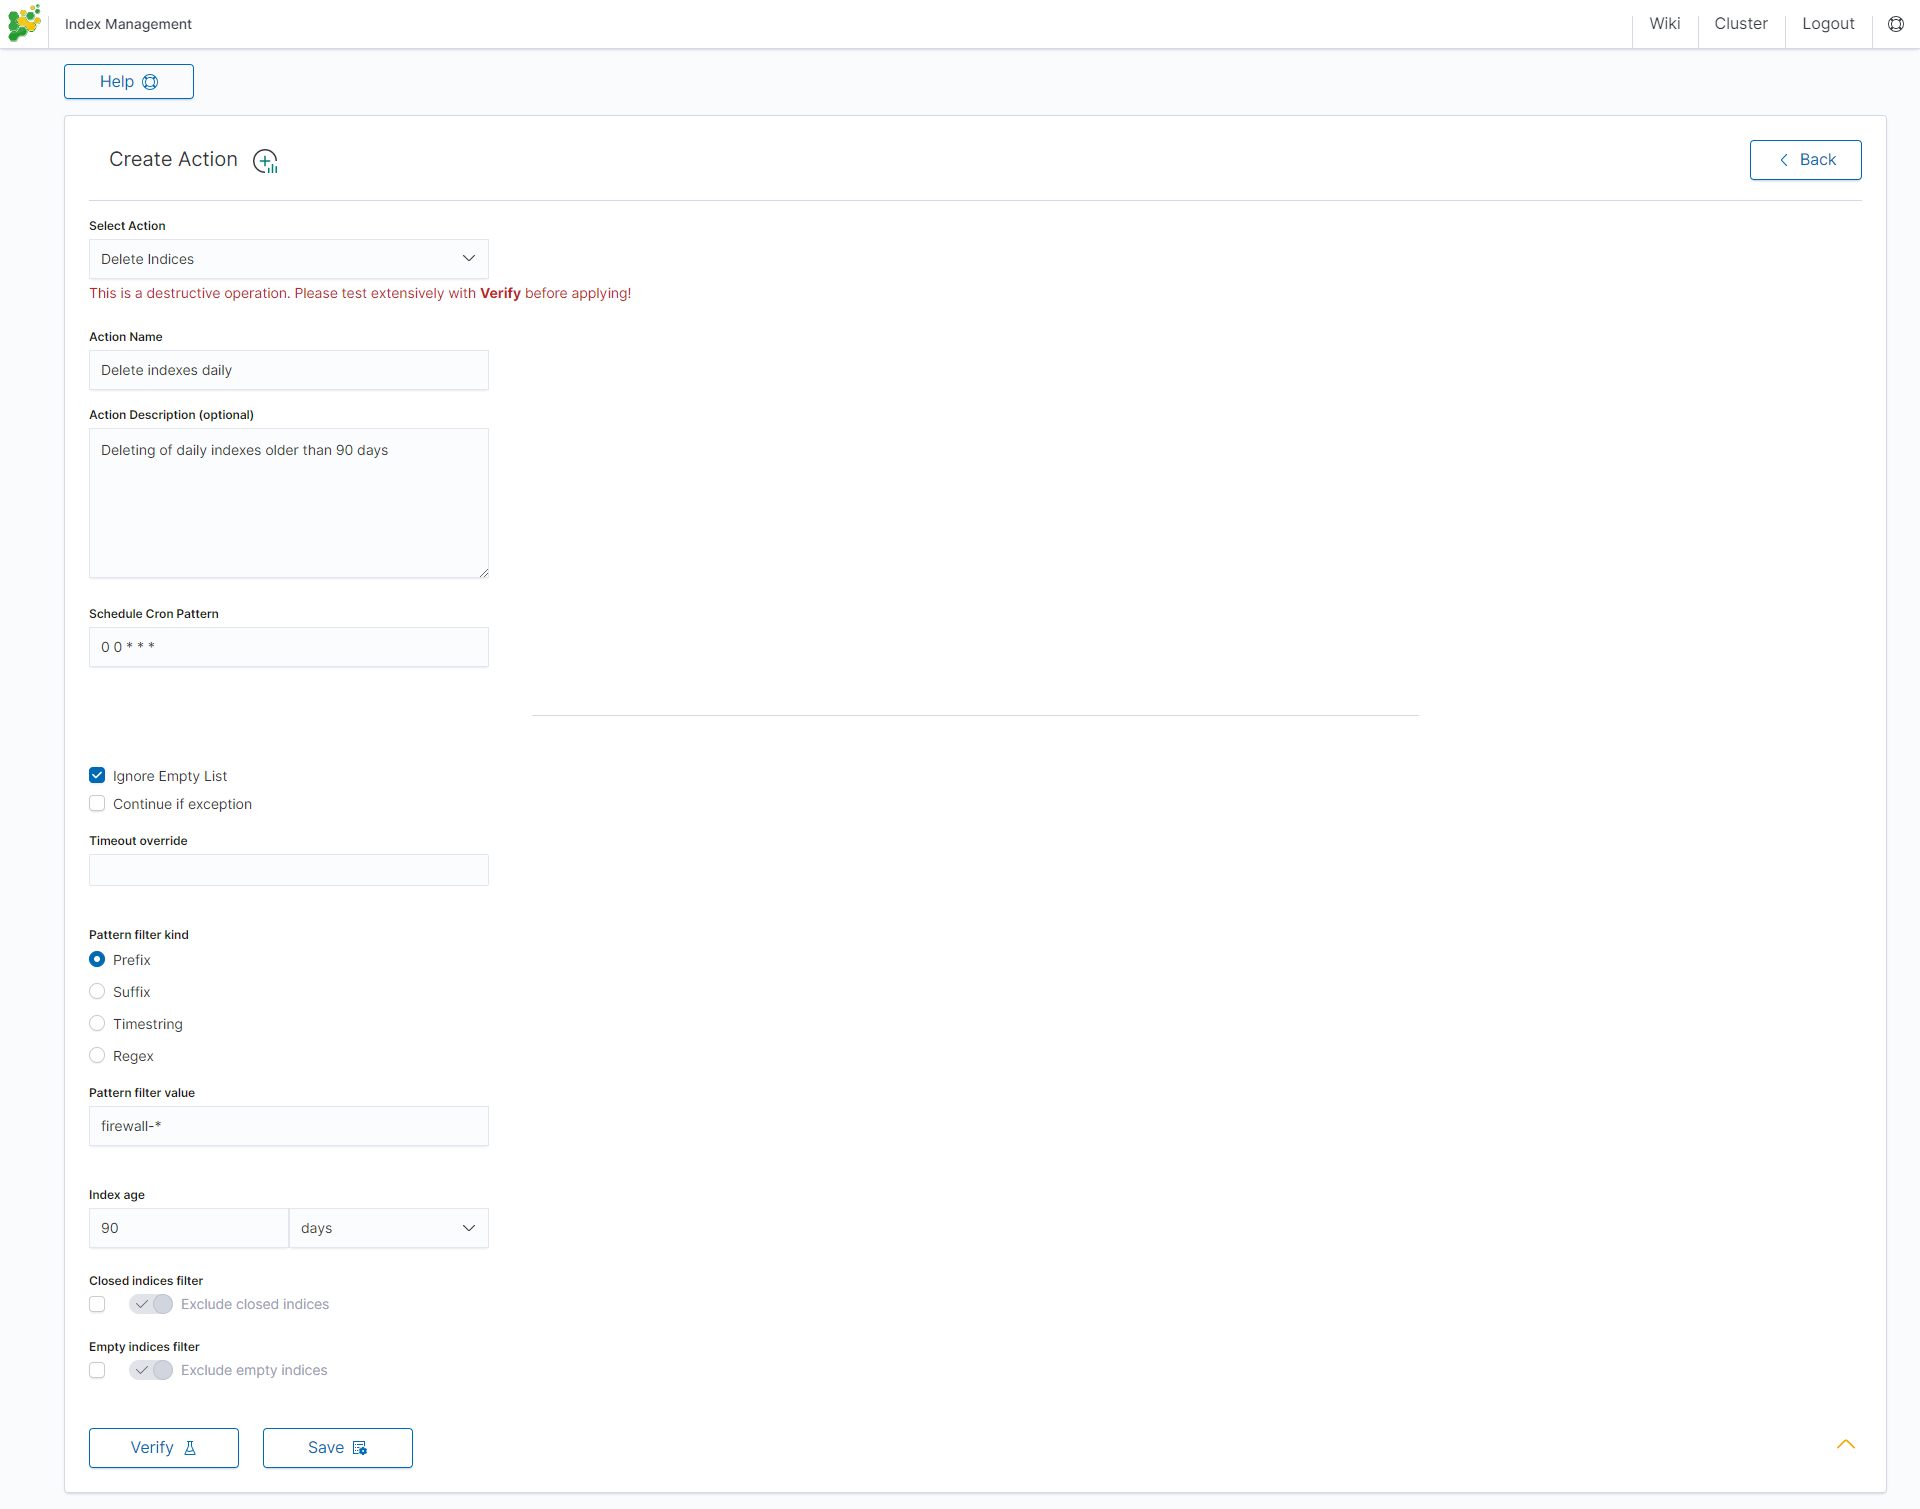
Task: Click the Create Action plus icon
Action: 265,161
